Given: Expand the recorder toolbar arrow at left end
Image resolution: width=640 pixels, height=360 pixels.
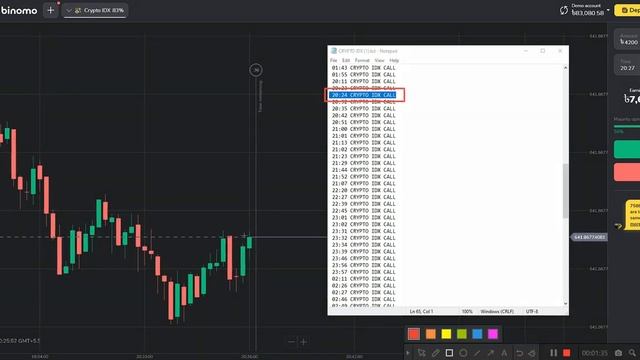Looking at the screenshot, I should click(x=407, y=353).
